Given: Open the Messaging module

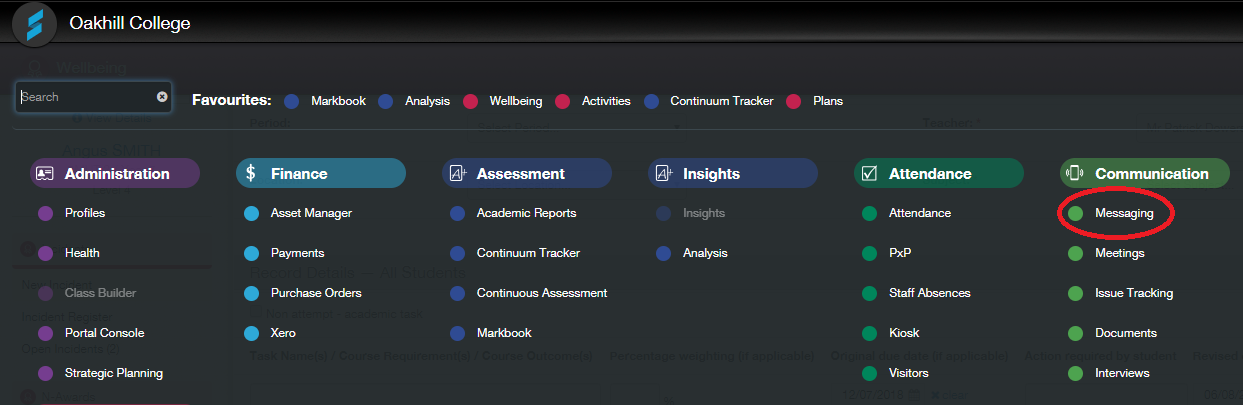Looking at the screenshot, I should (x=1124, y=213).
